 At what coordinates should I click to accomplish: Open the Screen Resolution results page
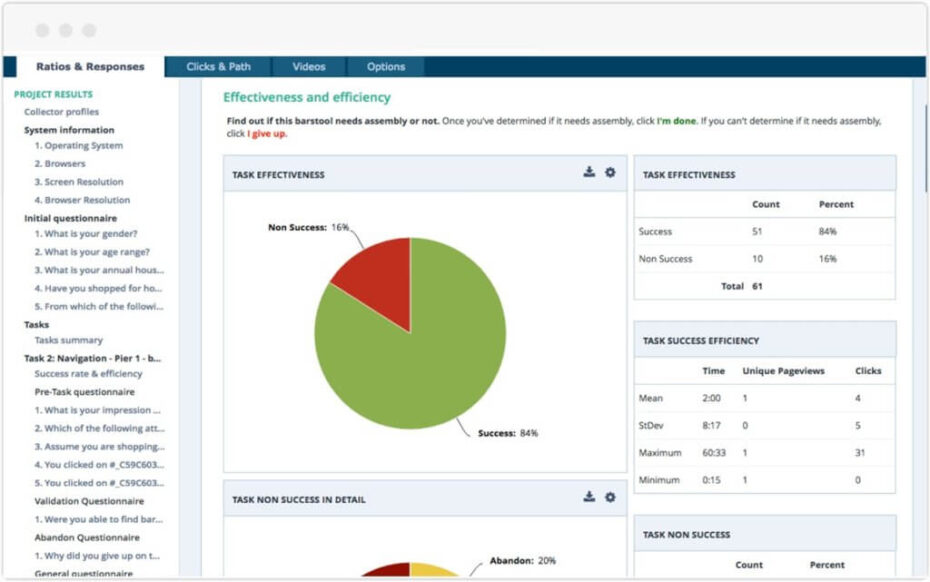[82, 180]
